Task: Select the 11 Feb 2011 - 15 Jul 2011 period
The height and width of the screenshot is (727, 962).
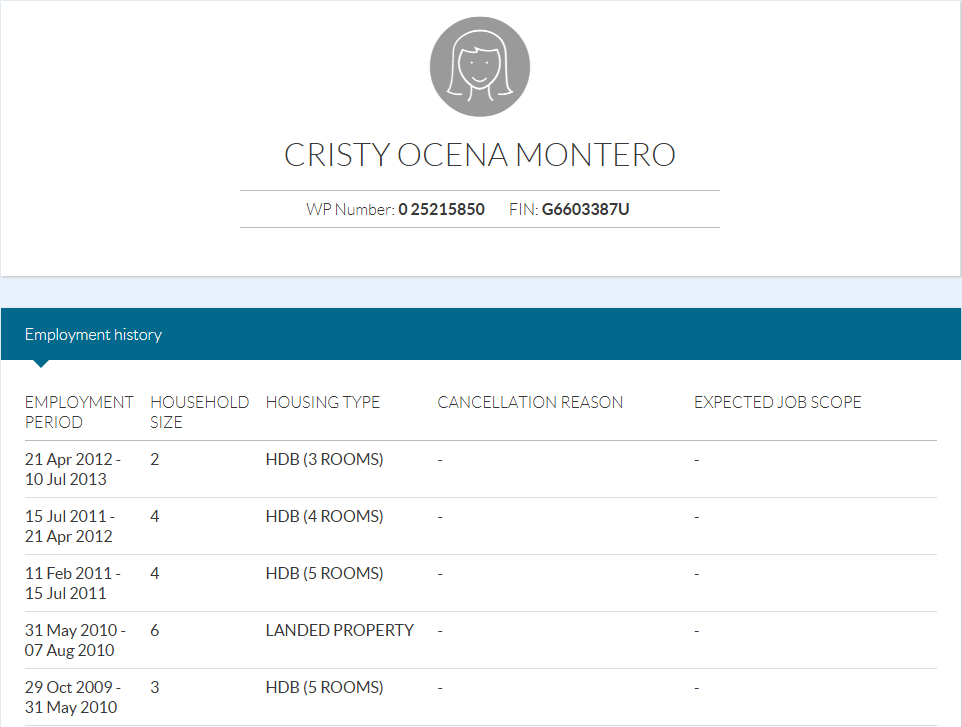Action: pos(73,583)
